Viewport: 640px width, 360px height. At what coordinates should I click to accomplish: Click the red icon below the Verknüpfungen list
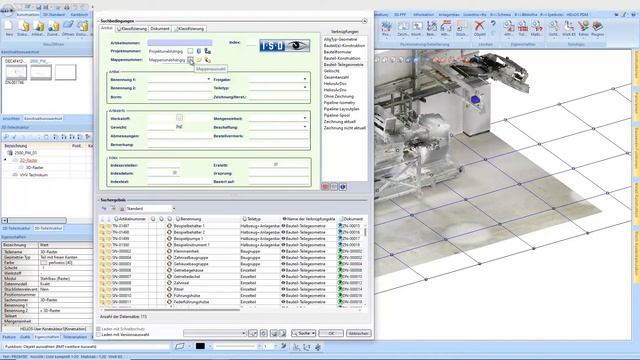(x=325, y=187)
